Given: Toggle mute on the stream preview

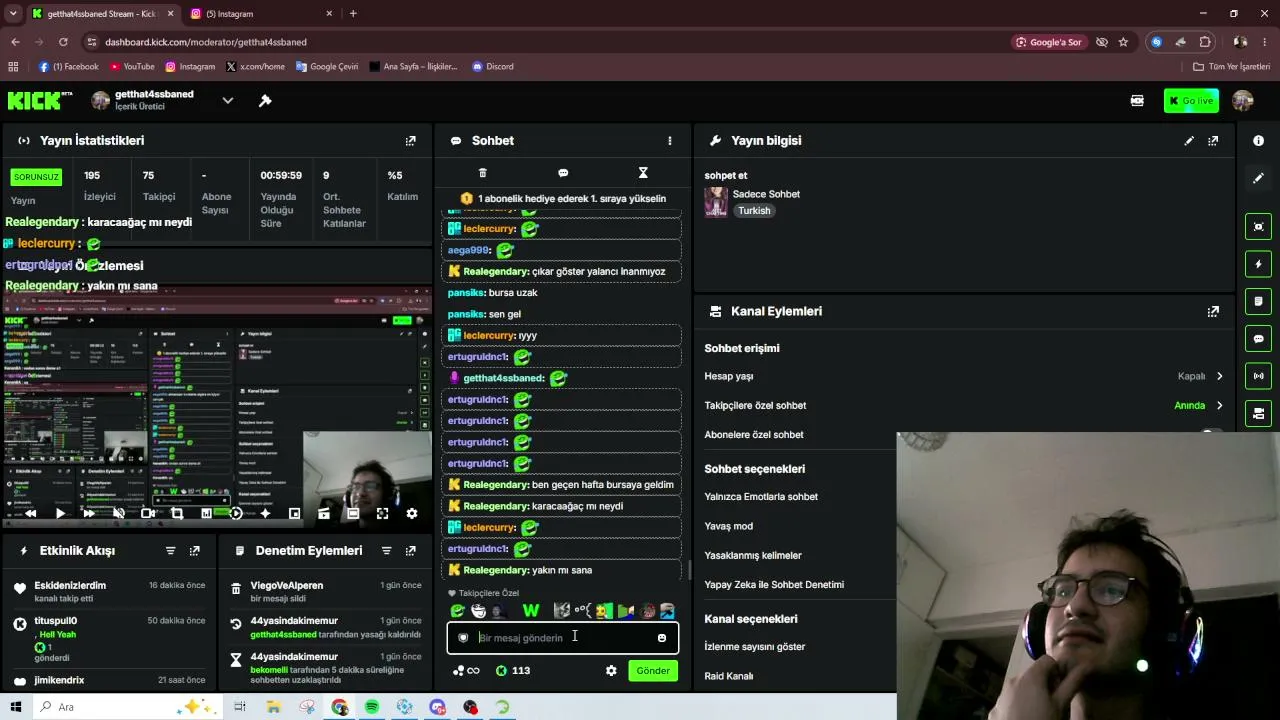Looking at the screenshot, I should [118, 513].
